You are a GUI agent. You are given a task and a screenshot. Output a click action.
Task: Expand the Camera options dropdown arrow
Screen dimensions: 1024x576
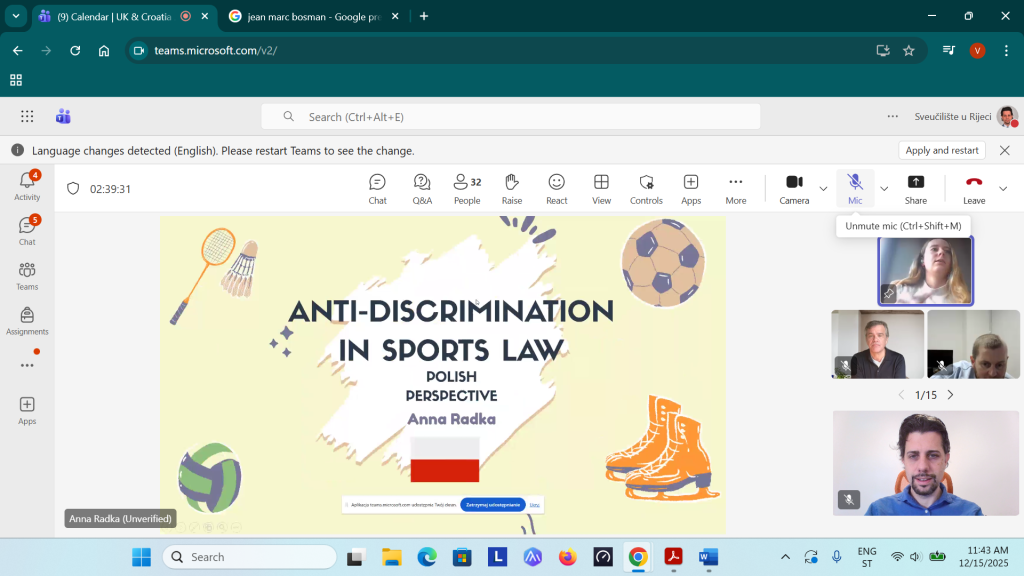[x=824, y=188]
